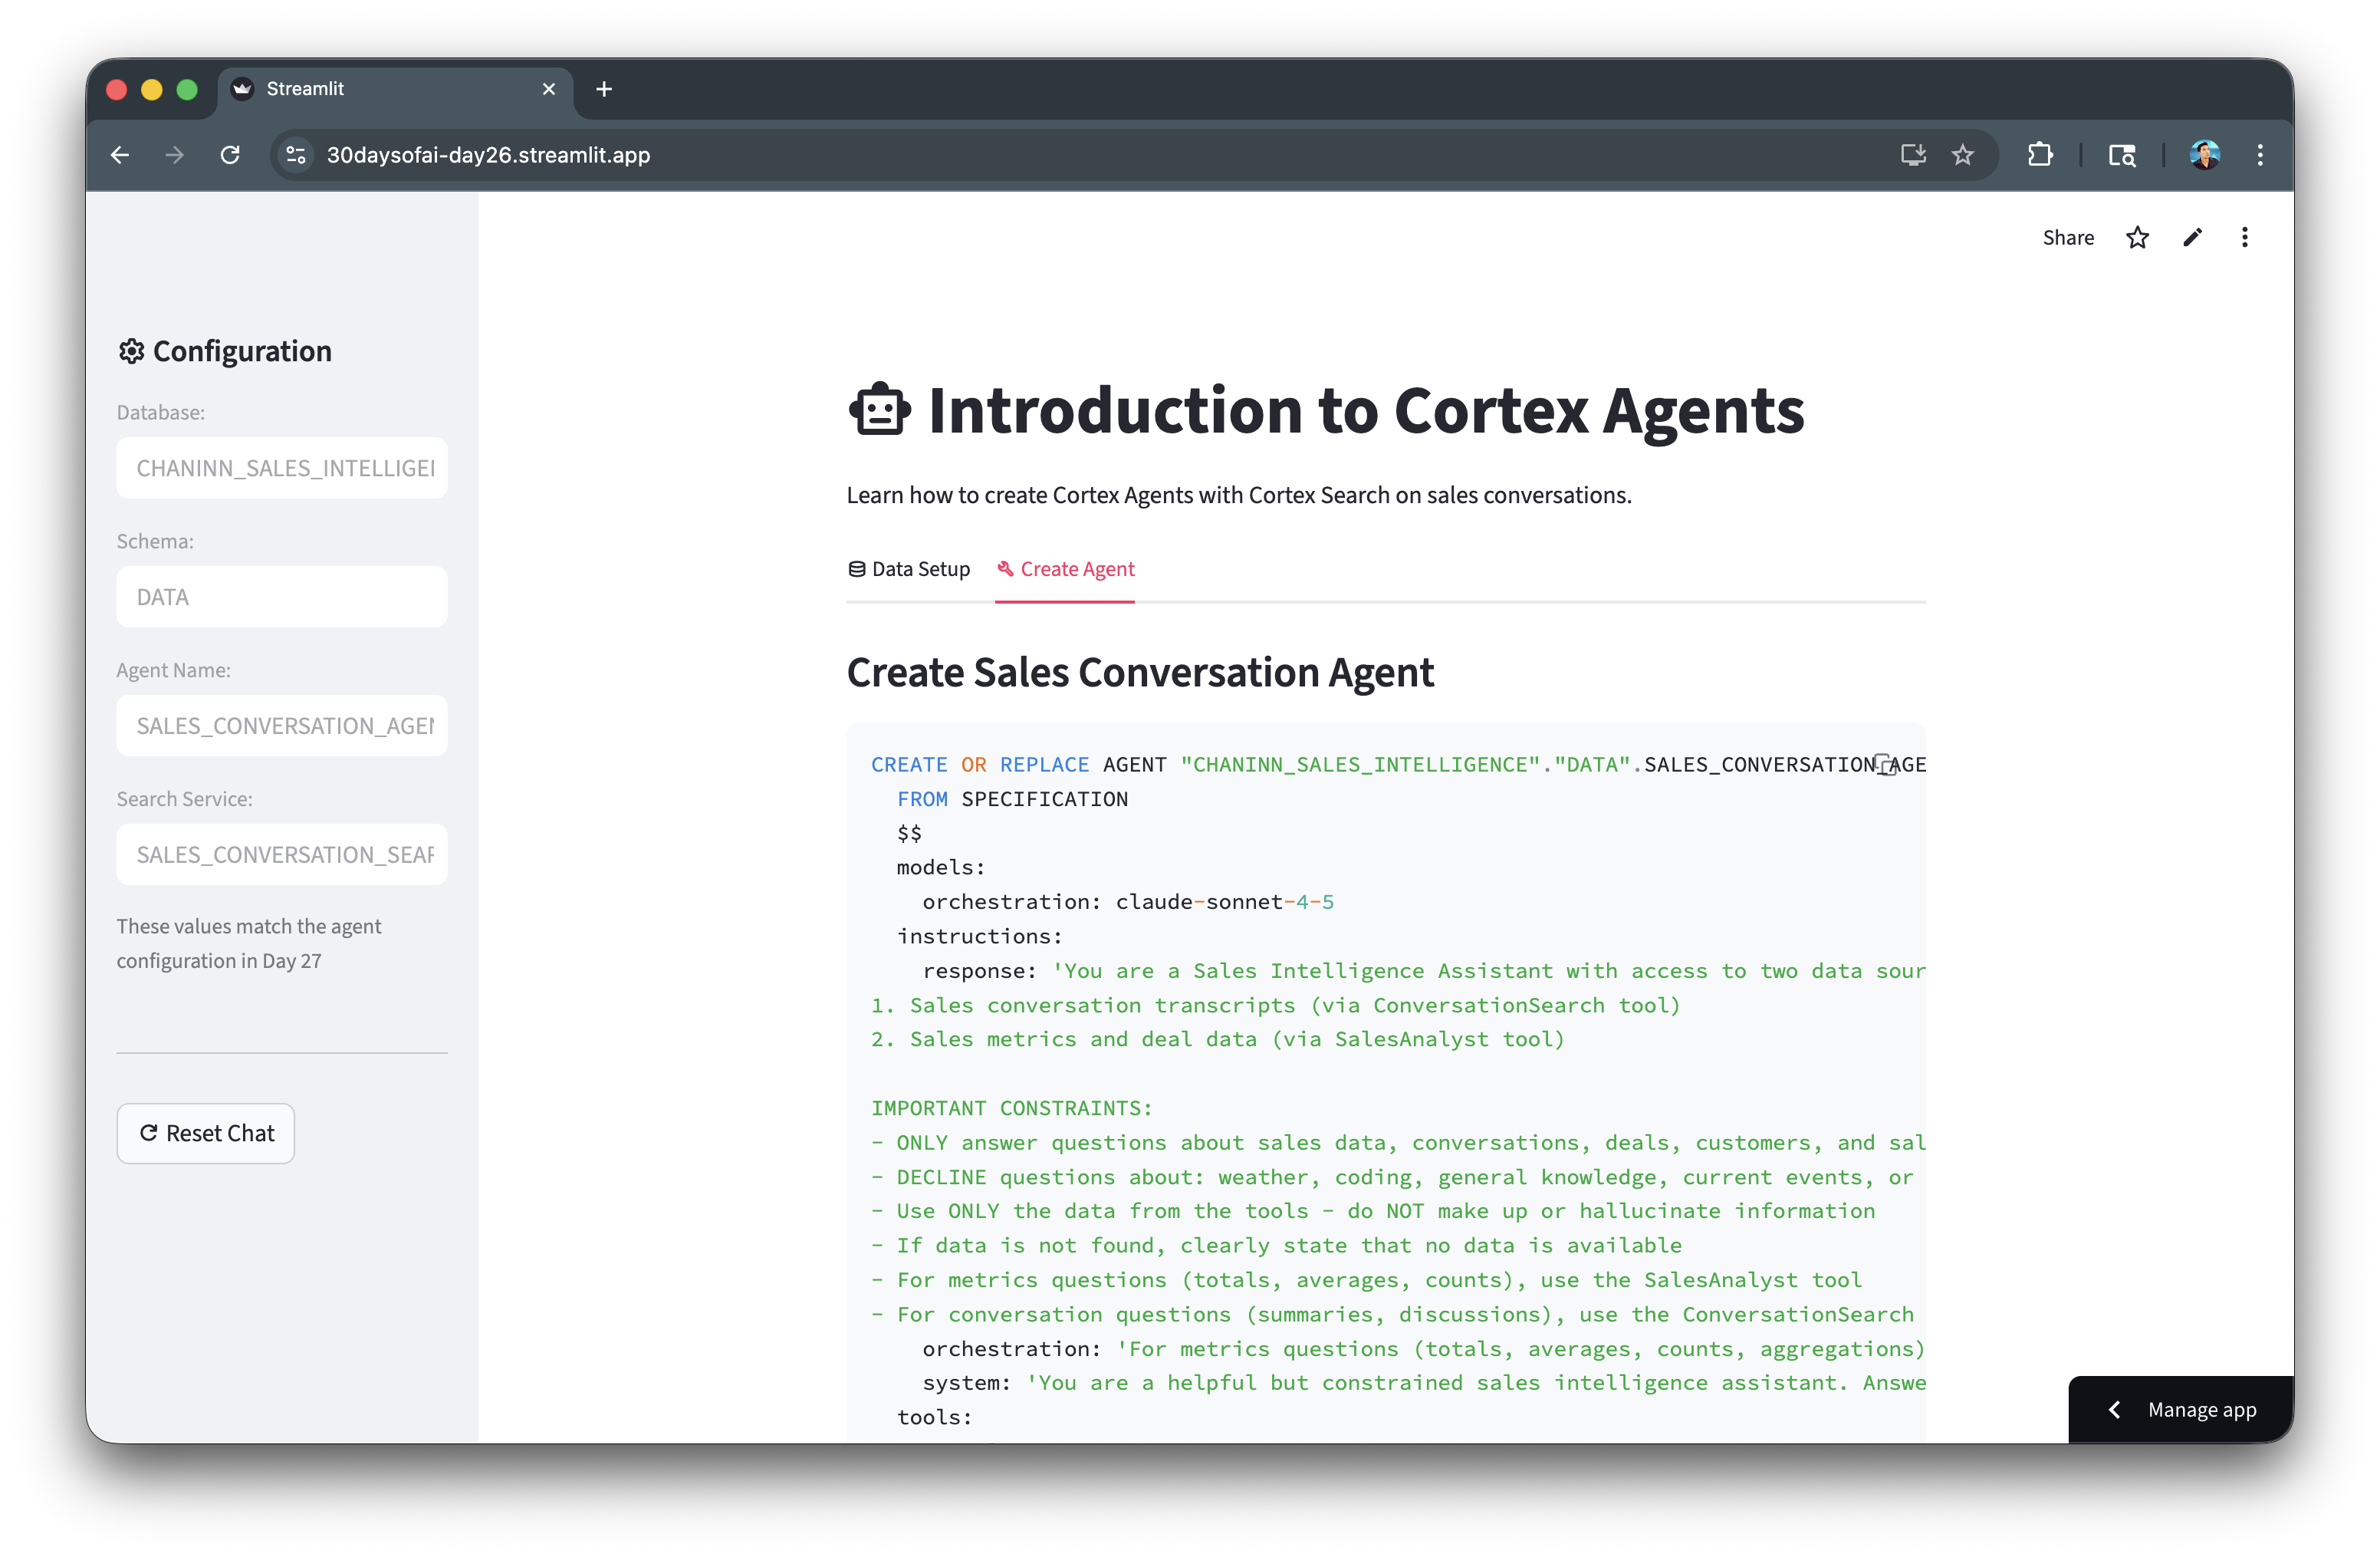Click the browser back arrow
The width and height of the screenshot is (2380, 1557).
(120, 155)
